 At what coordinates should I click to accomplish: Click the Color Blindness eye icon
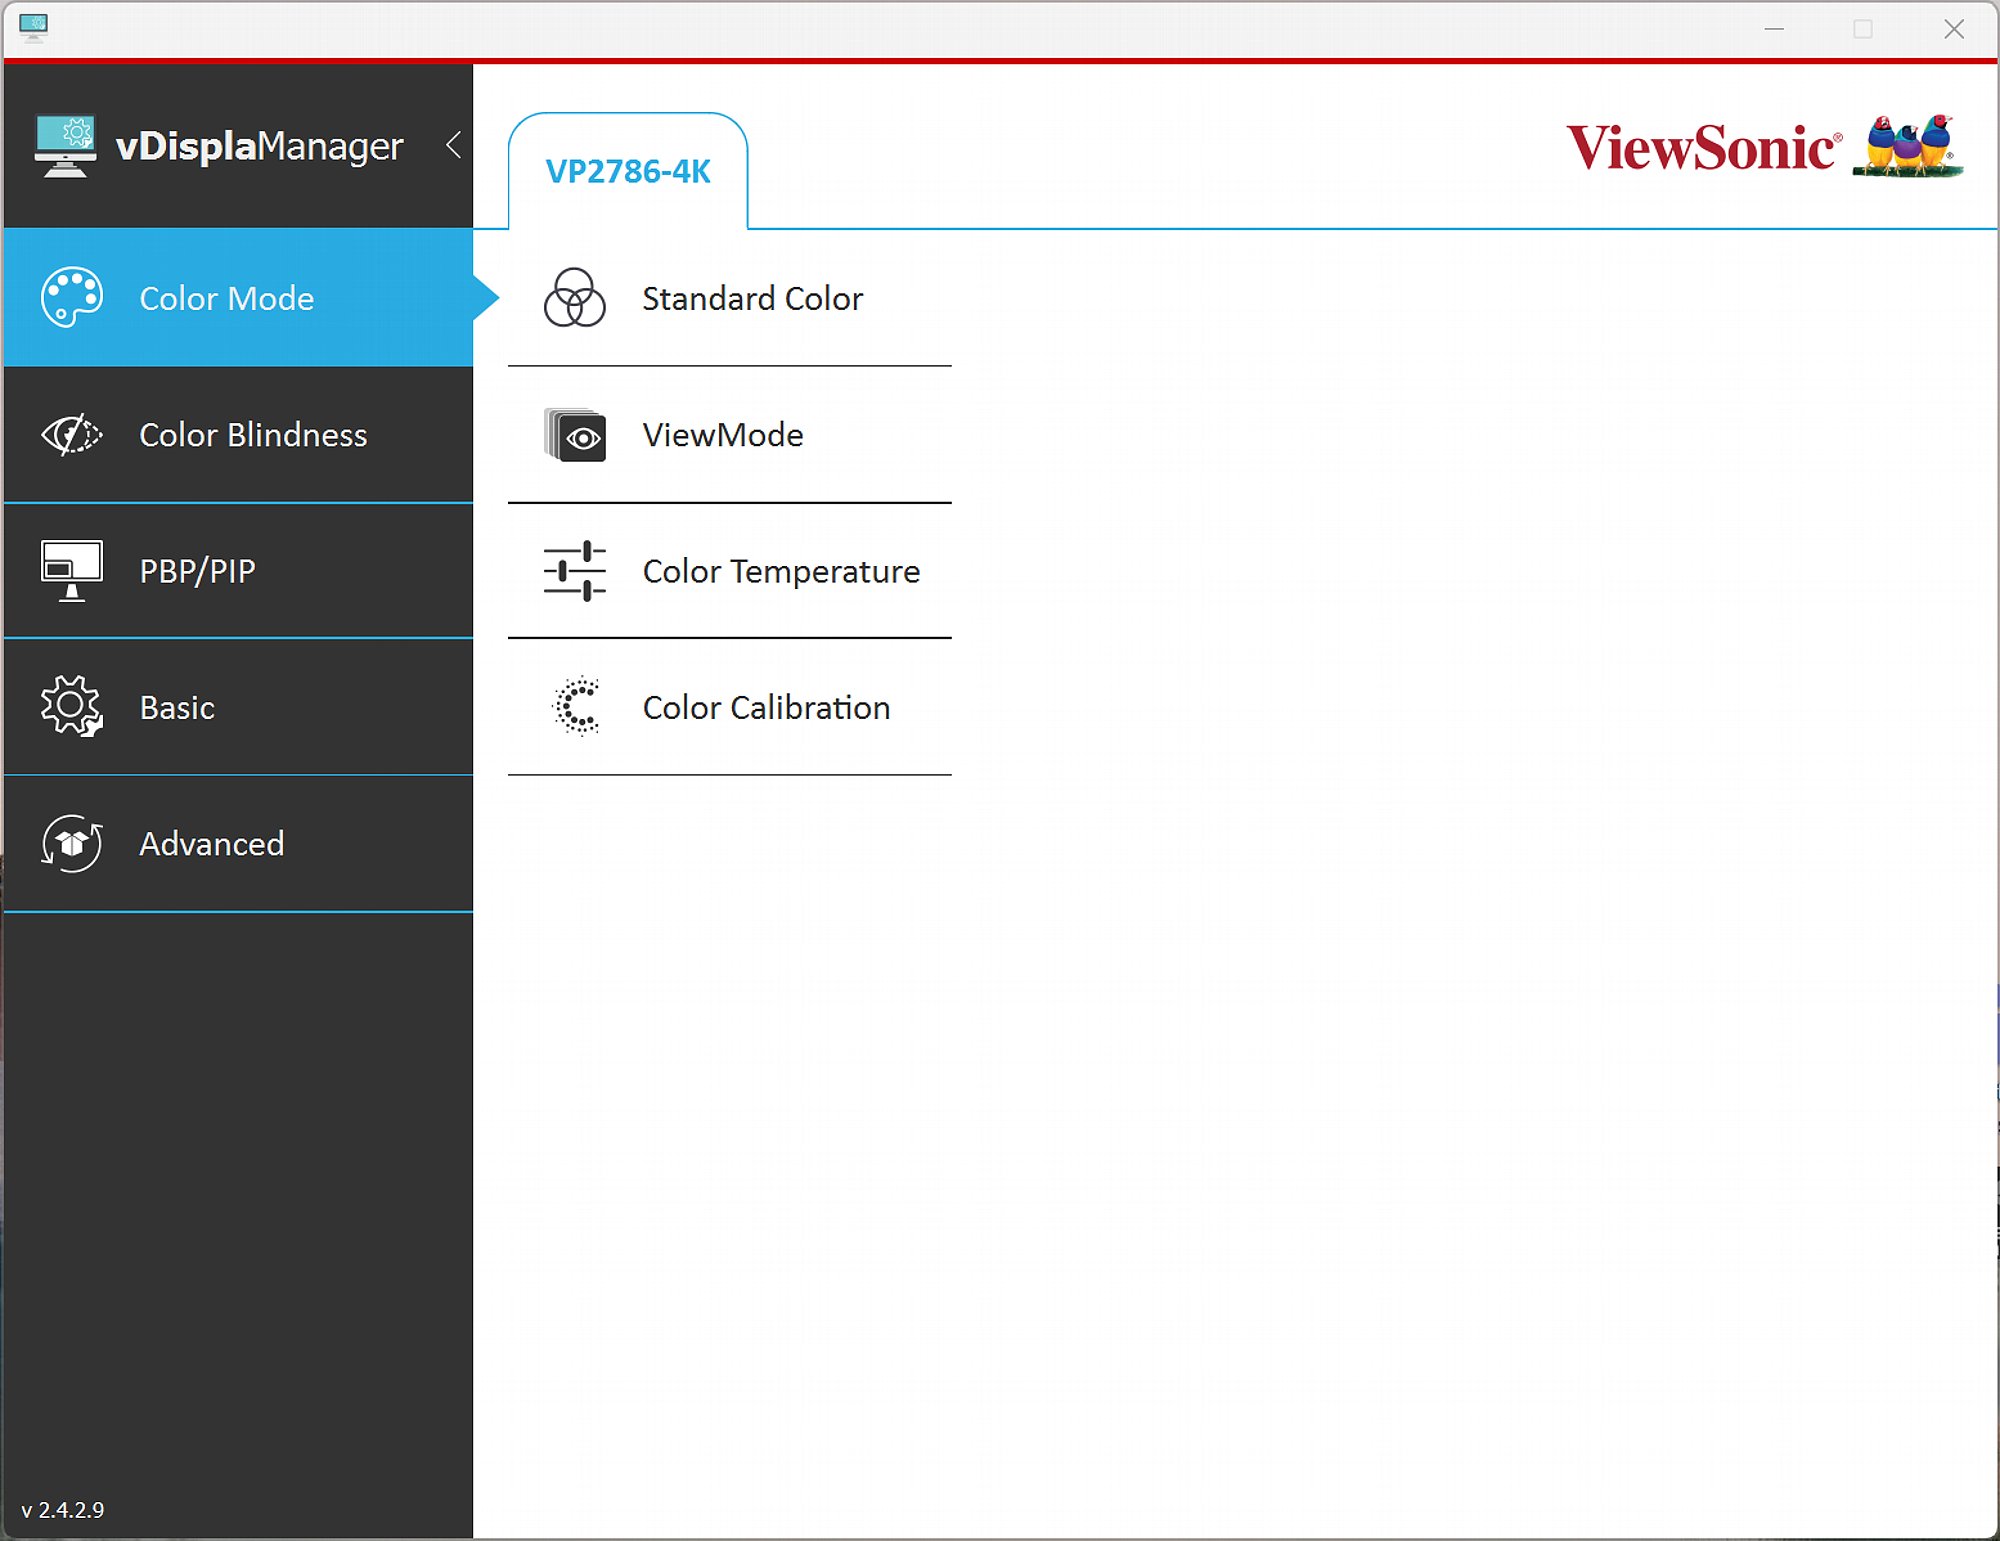71,434
